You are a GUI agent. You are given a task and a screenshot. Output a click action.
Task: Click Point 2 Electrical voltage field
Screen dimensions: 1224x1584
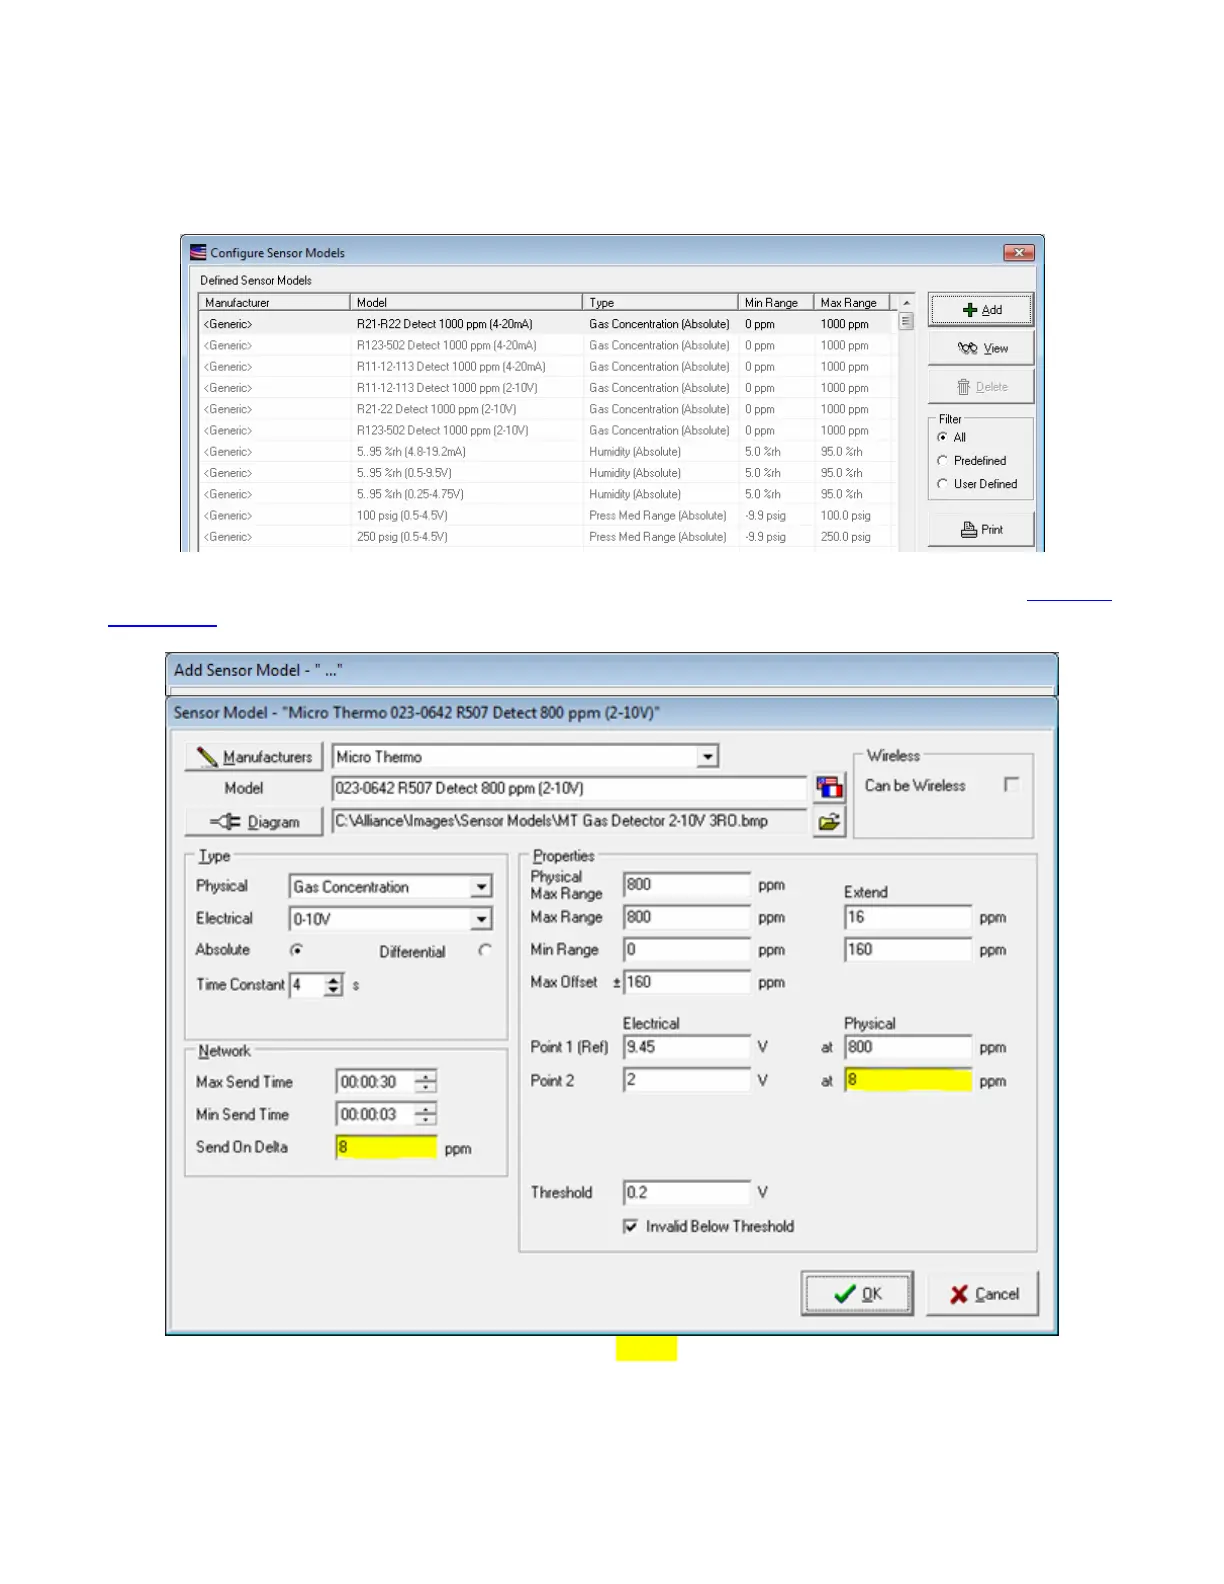click(686, 1080)
